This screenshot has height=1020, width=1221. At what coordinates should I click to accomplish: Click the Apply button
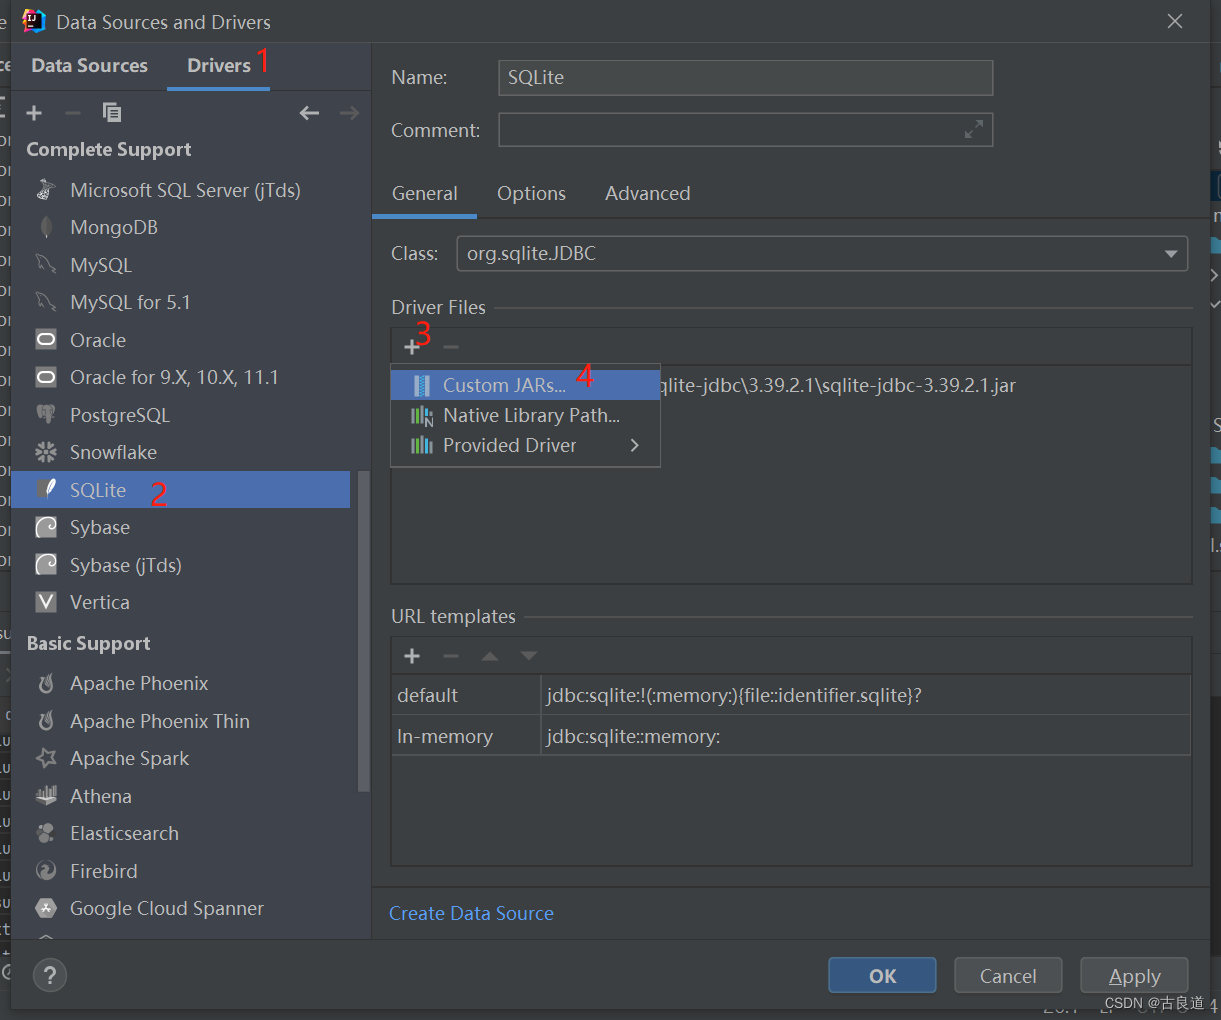point(1134,976)
